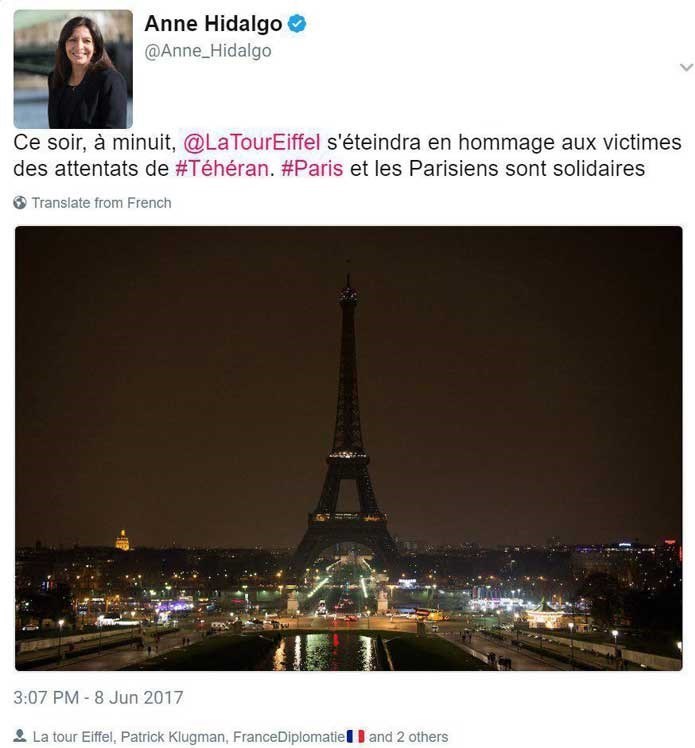The image size is (695, 748).
Task: Click the blue verified badge
Action: coord(297,24)
